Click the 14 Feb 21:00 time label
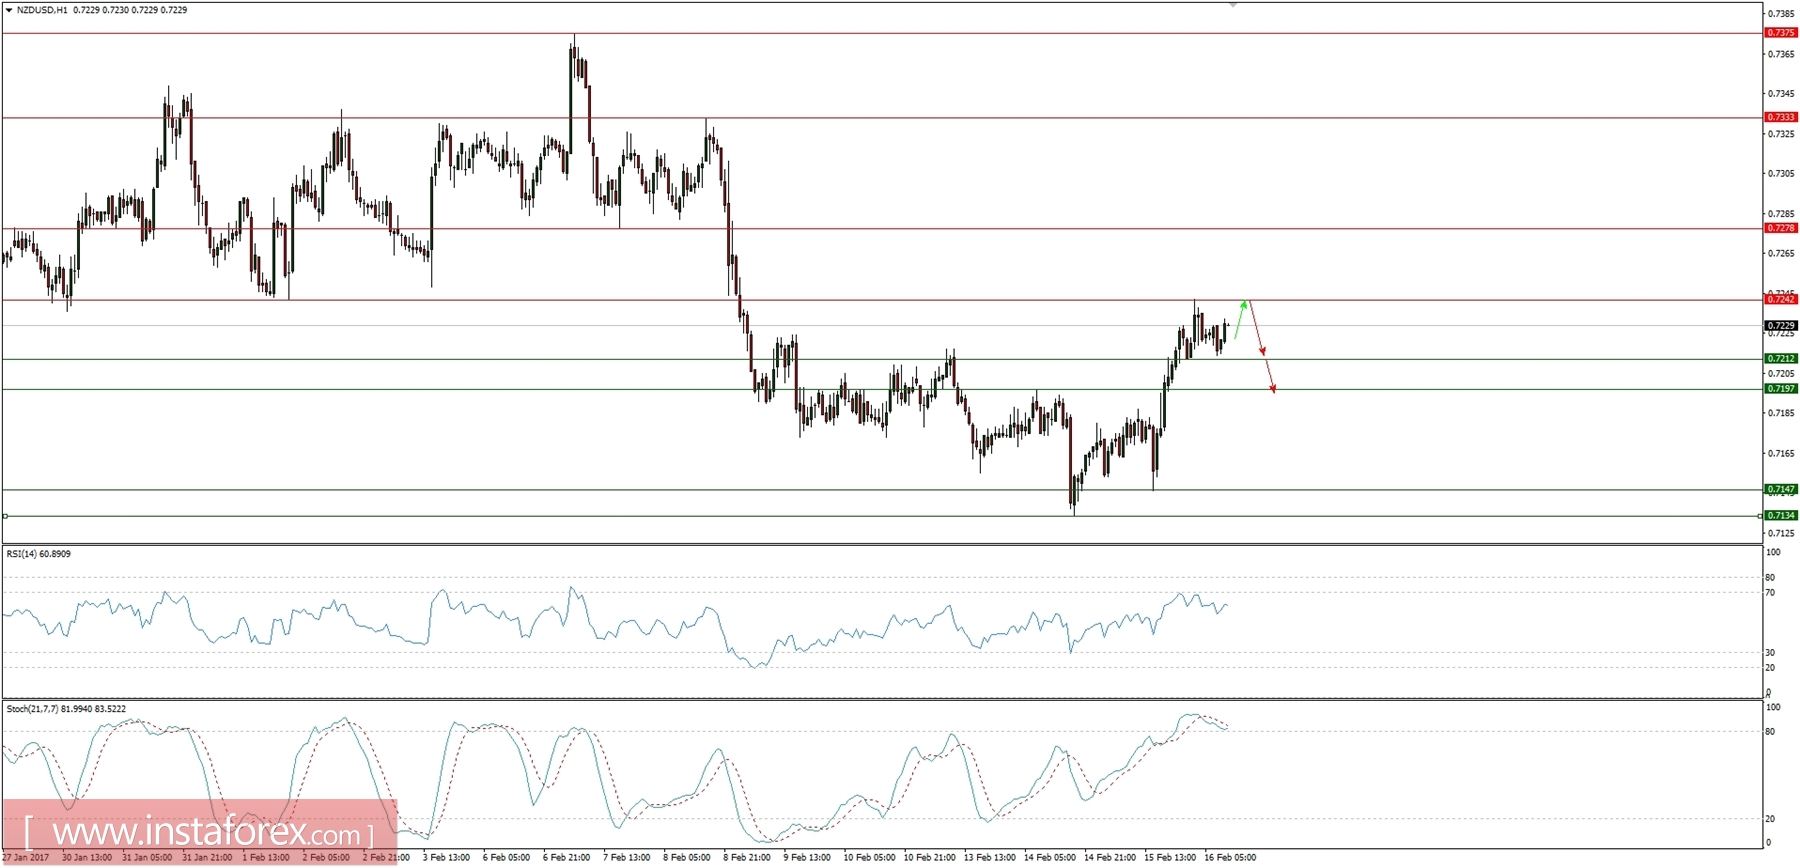The height and width of the screenshot is (868, 1800). (1110, 857)
